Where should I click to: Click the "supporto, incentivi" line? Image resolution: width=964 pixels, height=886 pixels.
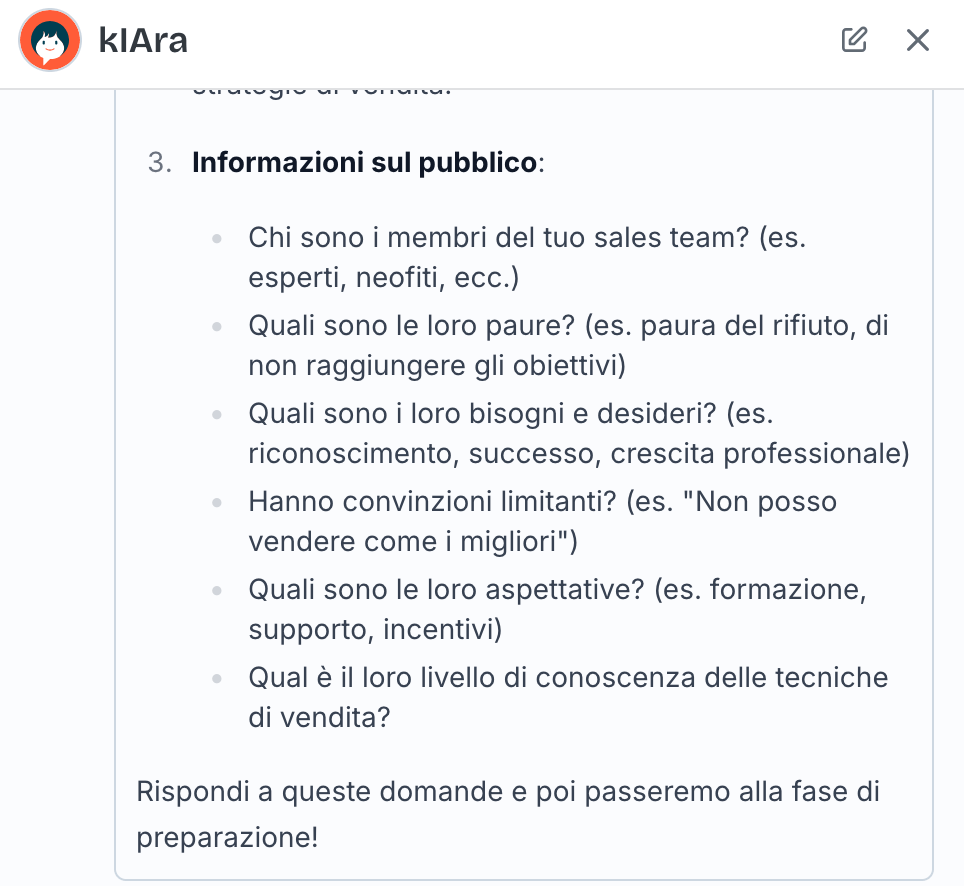pyautogui.click(x=375, y=629)
